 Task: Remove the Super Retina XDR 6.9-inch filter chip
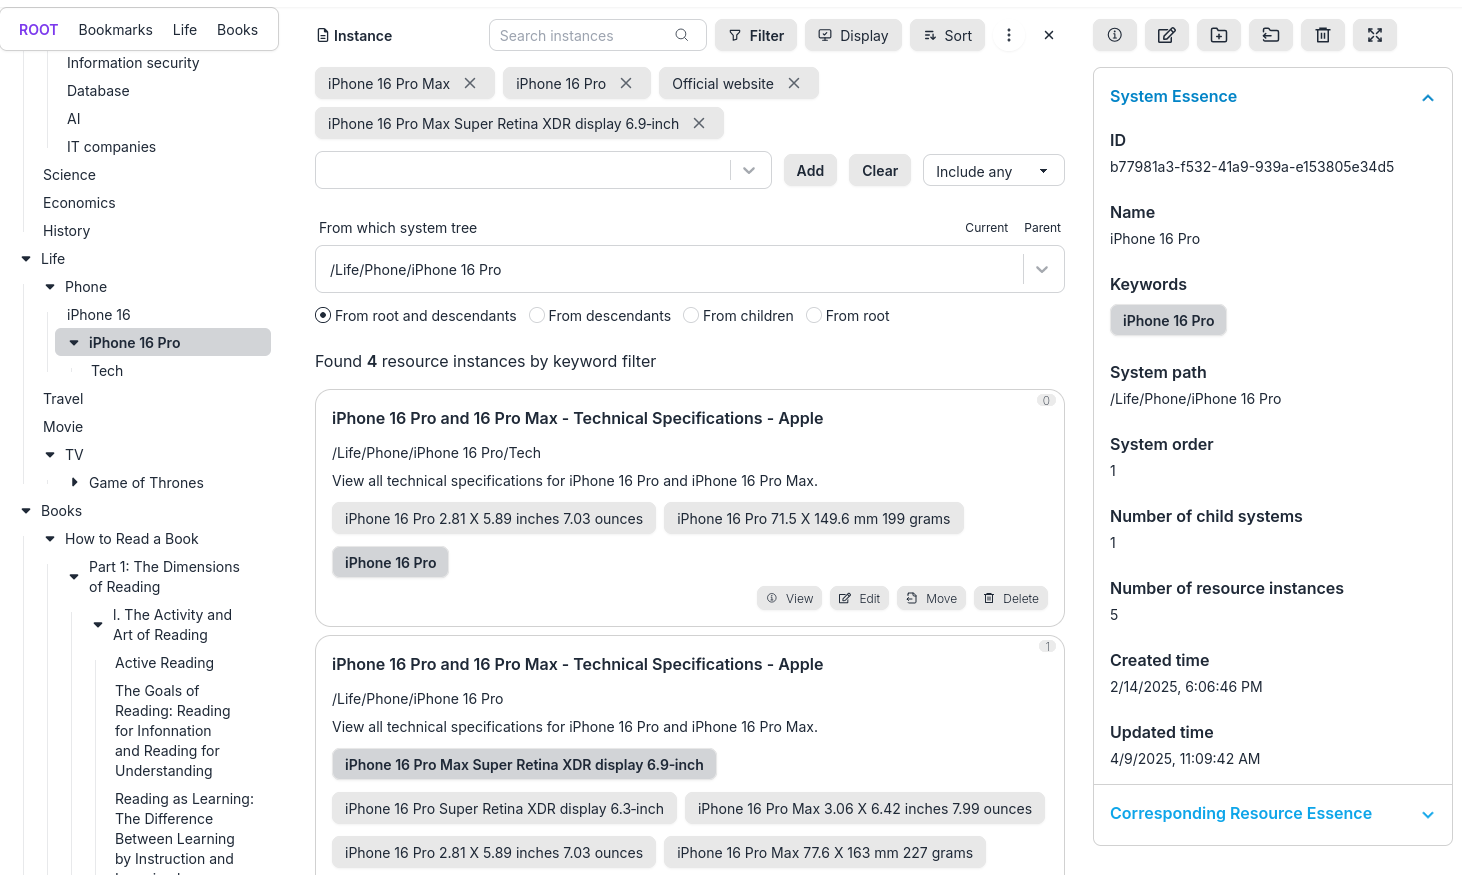[x=699, y=123]
